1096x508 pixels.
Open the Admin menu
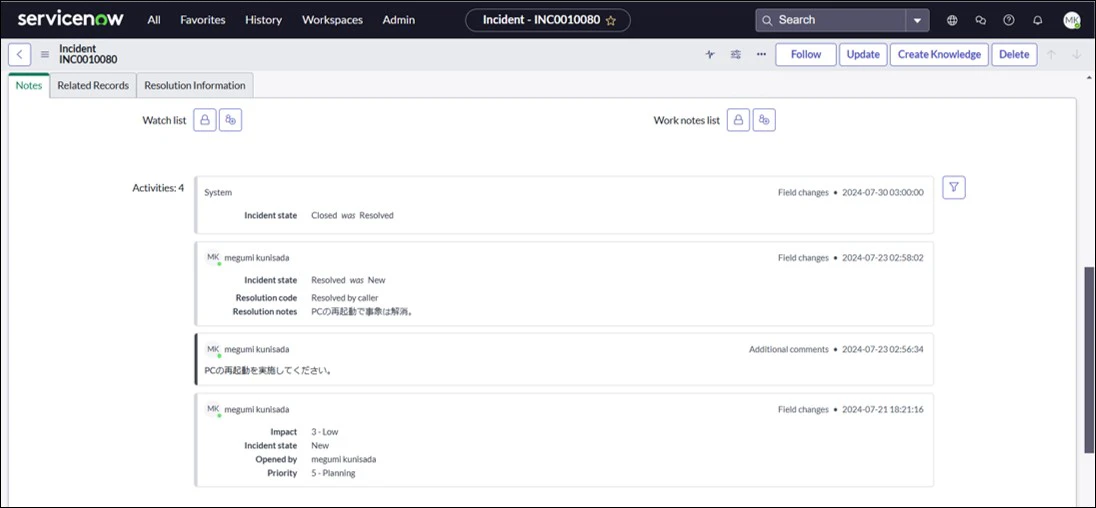(398, 20)
